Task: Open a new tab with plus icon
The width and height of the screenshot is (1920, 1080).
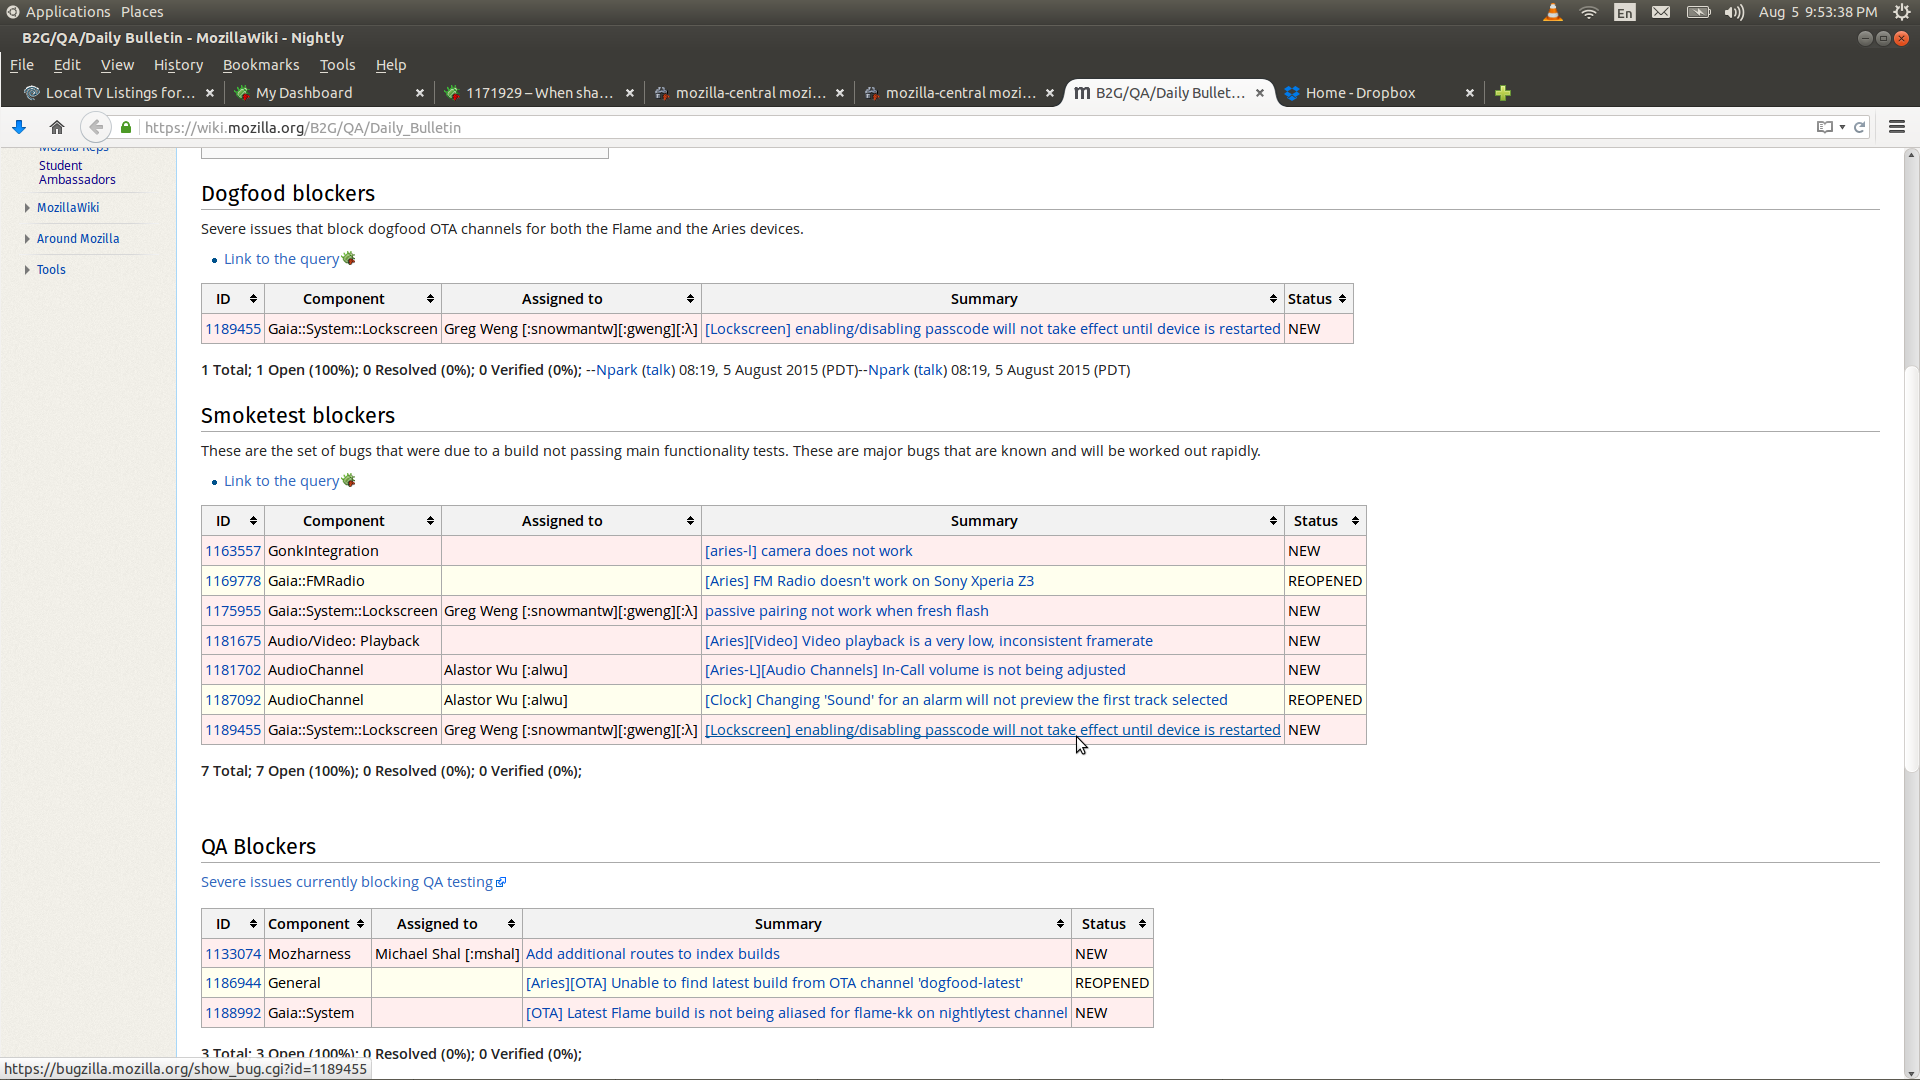Action: [1503, 93]
